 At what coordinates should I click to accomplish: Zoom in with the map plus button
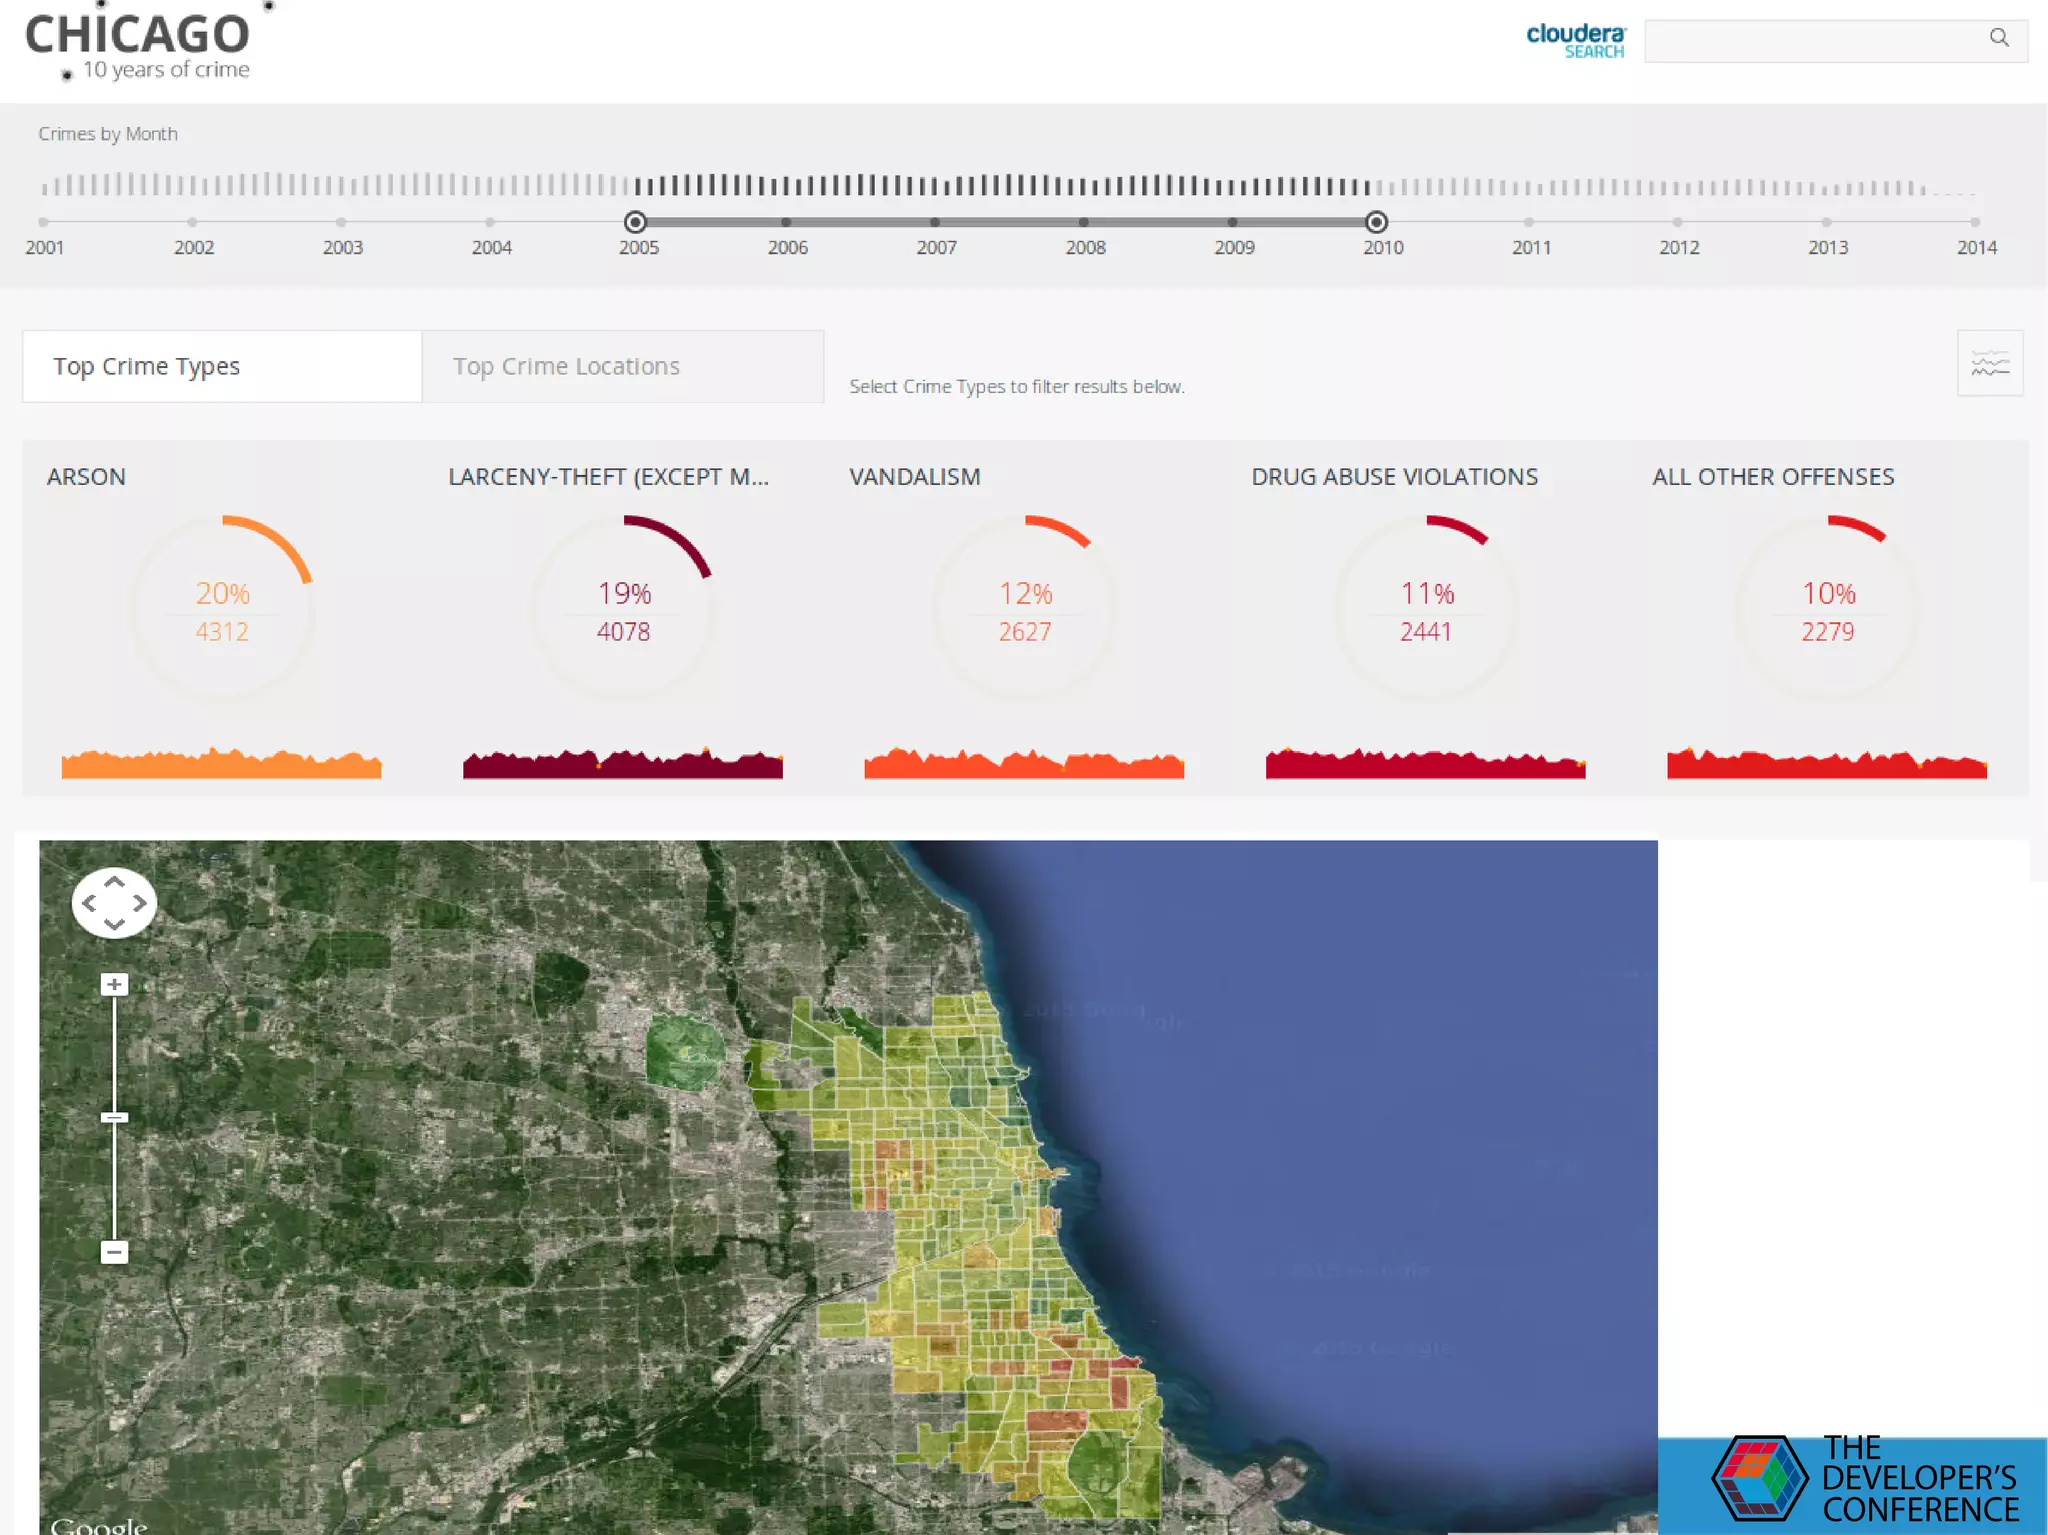click(114, 985)
